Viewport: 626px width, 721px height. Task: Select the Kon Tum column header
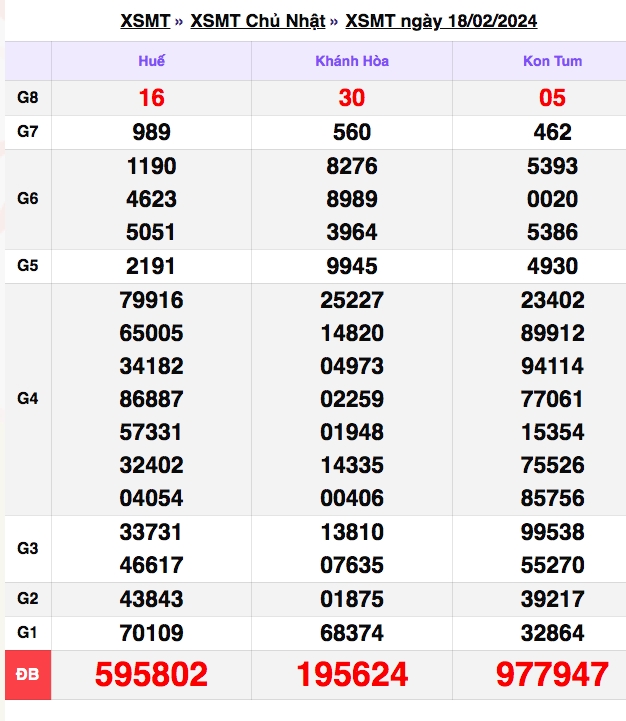[x=552, y=61]
